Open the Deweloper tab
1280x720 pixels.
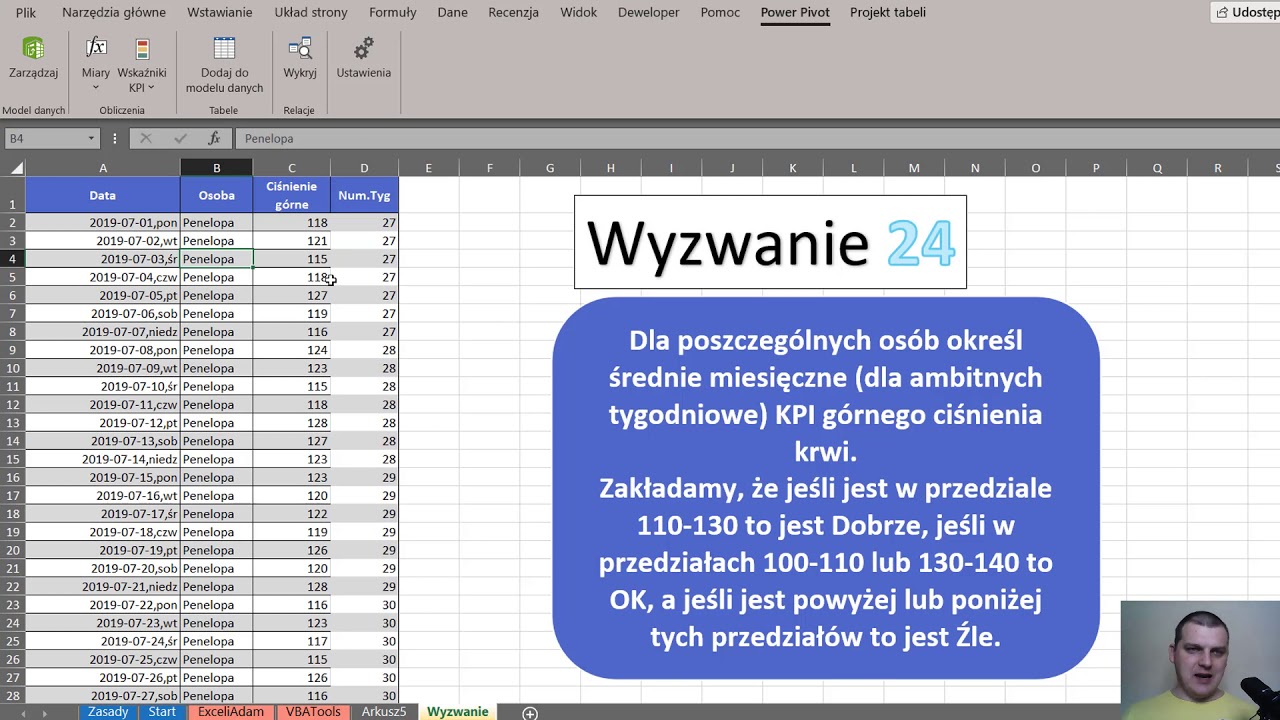pyautogui.click(x=648, y=12)
